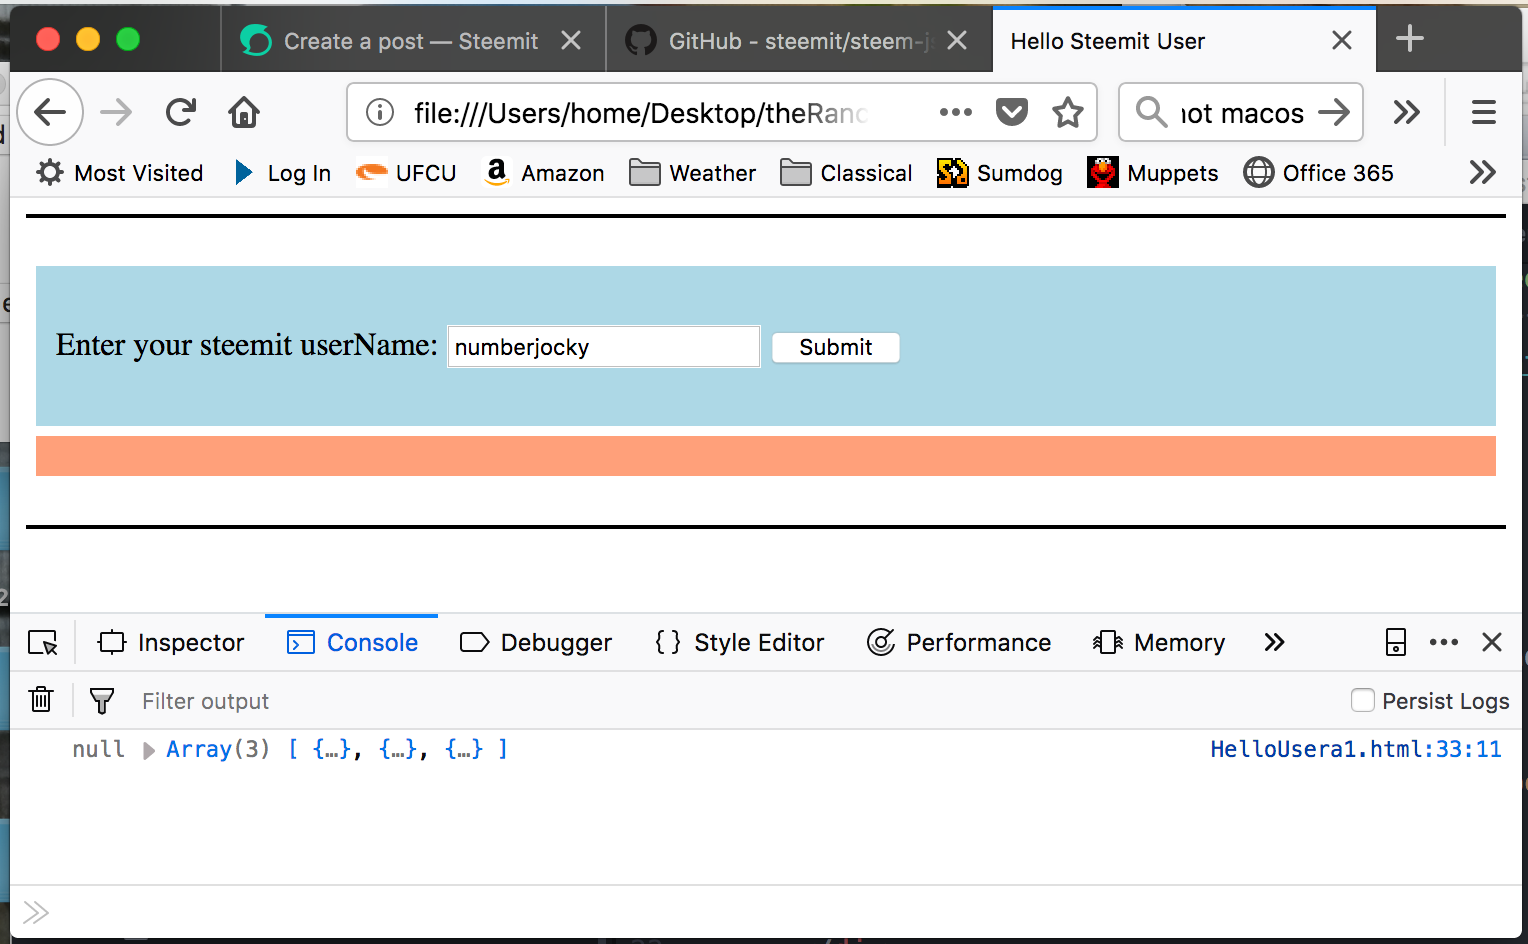
Task: Reload the current page
Action: click(x=181, y=112)
